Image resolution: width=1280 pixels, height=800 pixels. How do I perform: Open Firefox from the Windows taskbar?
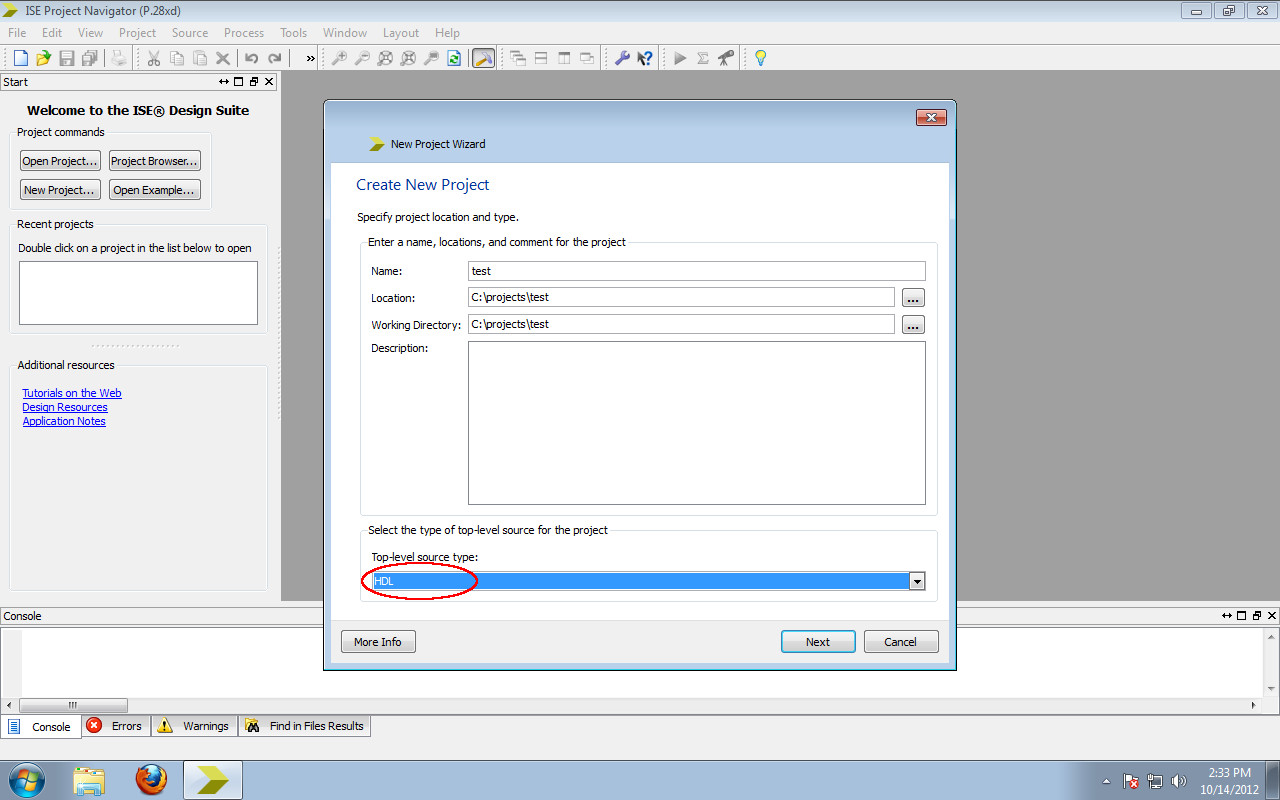151,779
